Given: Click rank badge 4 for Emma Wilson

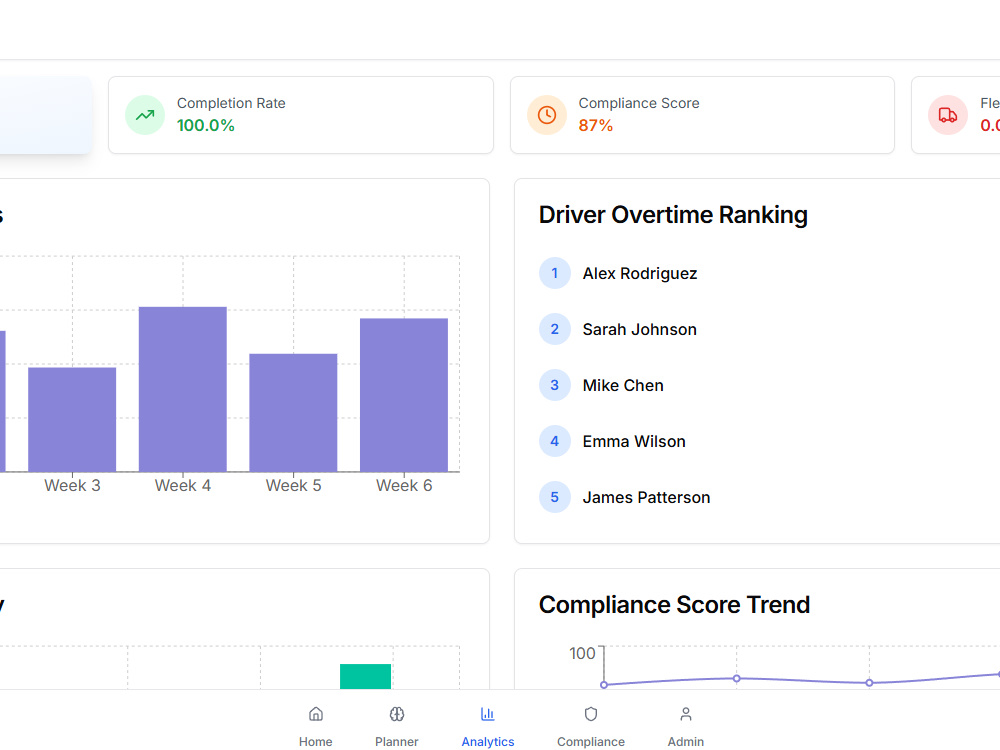Looking at the screenshot, I should [x=555, y=441].
